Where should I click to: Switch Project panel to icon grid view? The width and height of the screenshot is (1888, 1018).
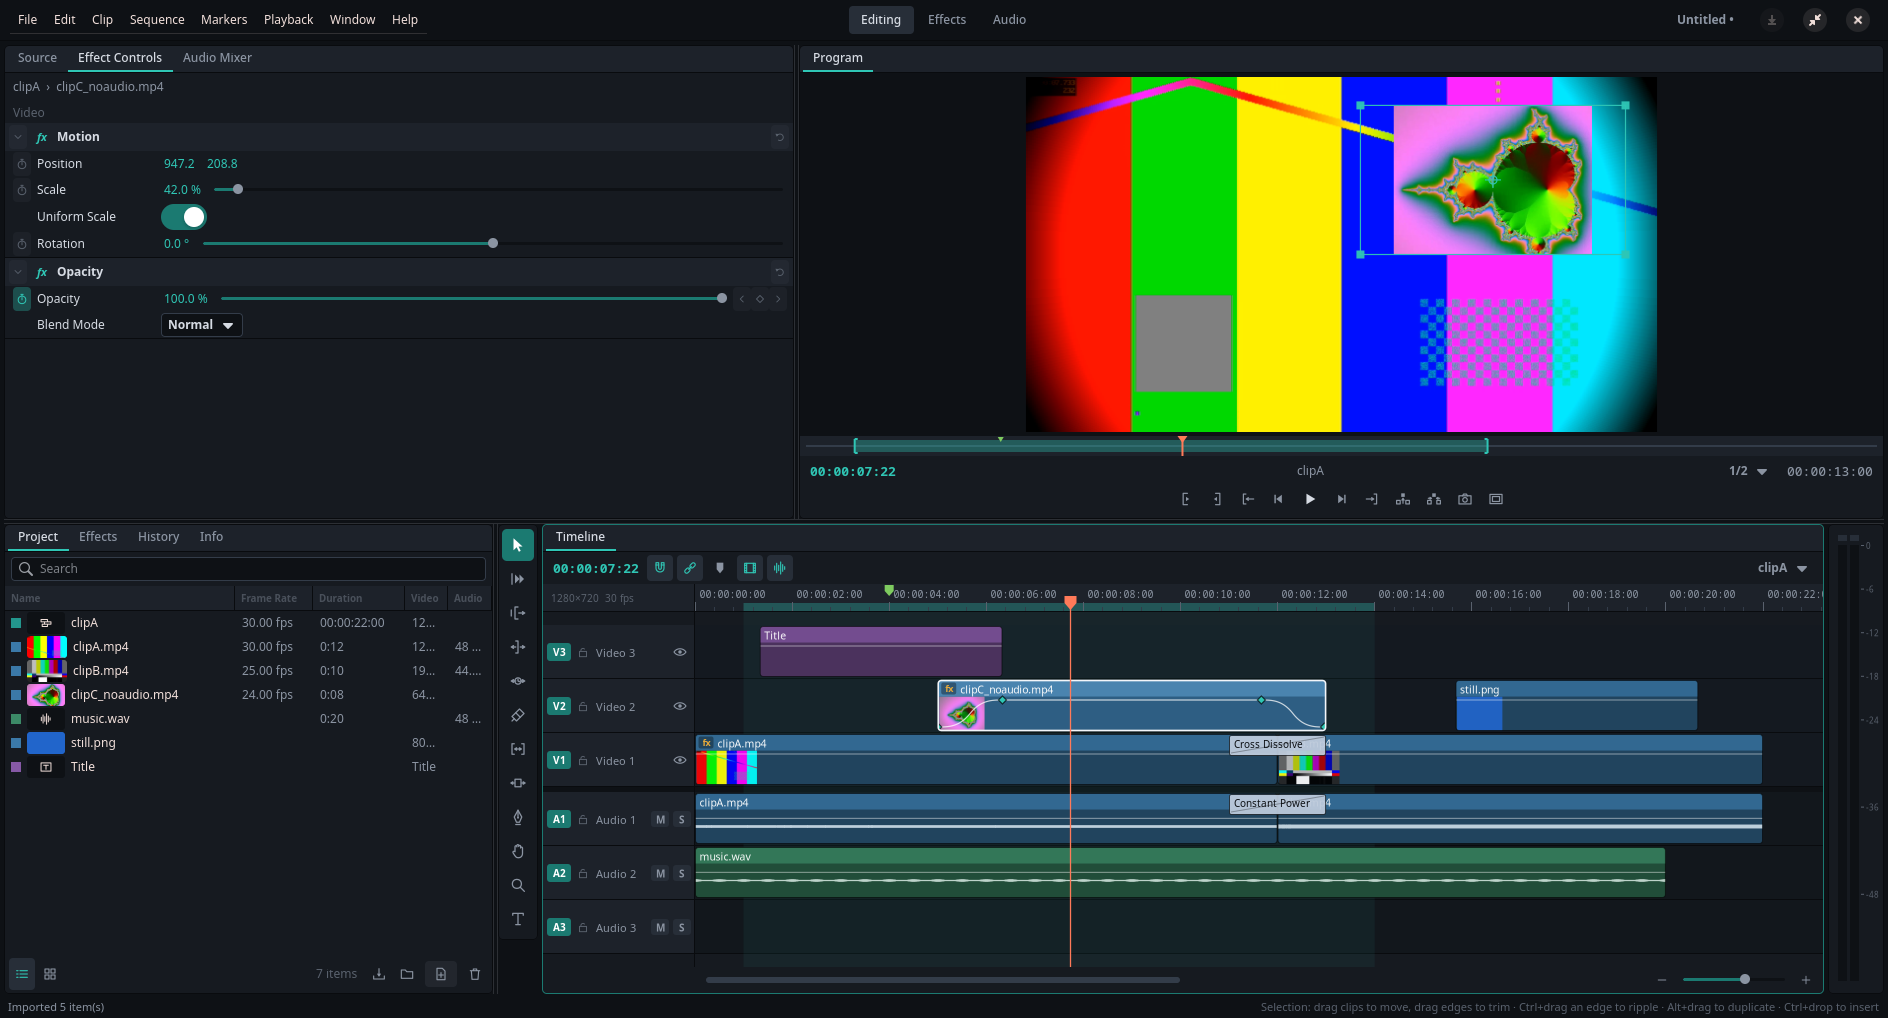pos(50,974)
